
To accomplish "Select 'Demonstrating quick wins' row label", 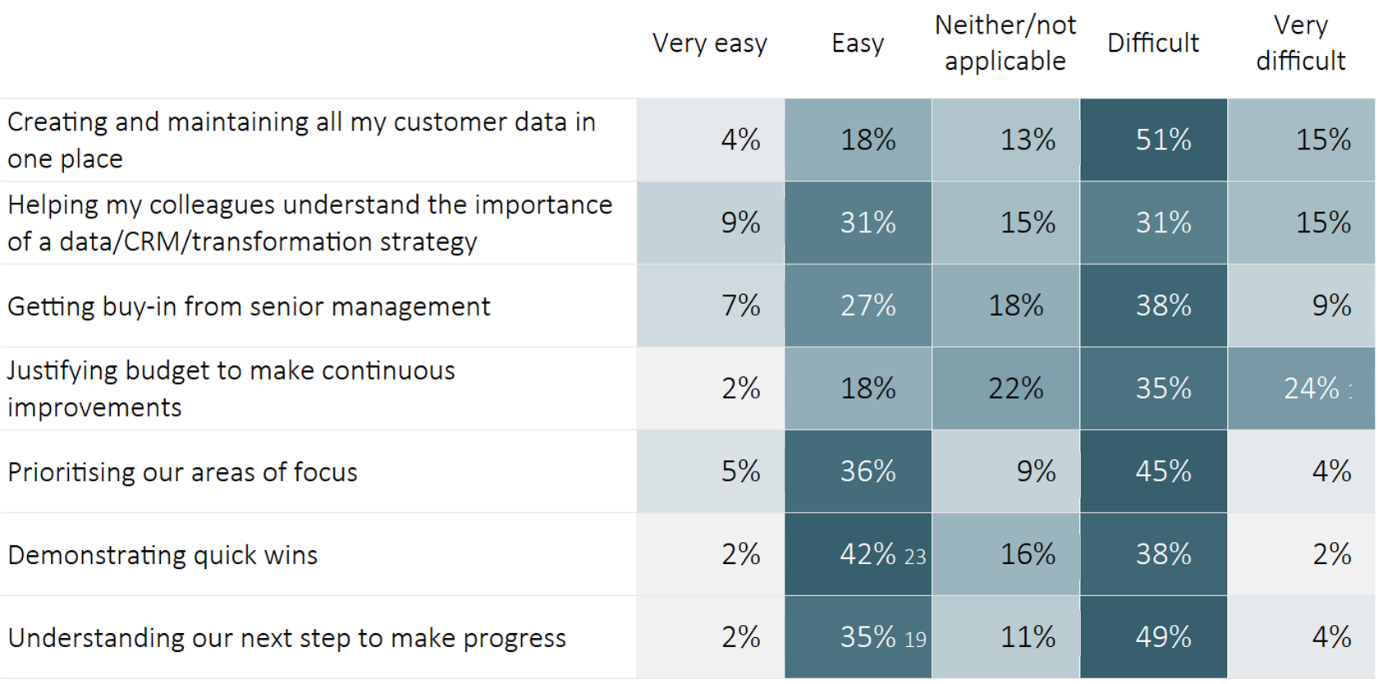I will [163, 555].
